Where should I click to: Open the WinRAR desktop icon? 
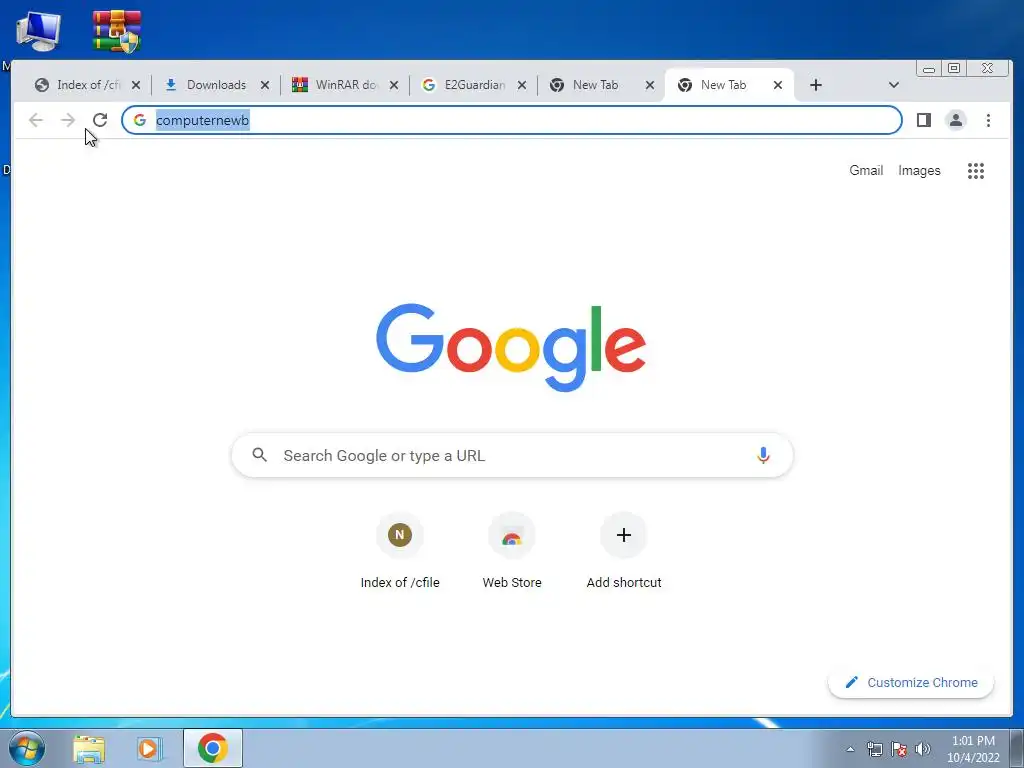[x=116, y=31]
